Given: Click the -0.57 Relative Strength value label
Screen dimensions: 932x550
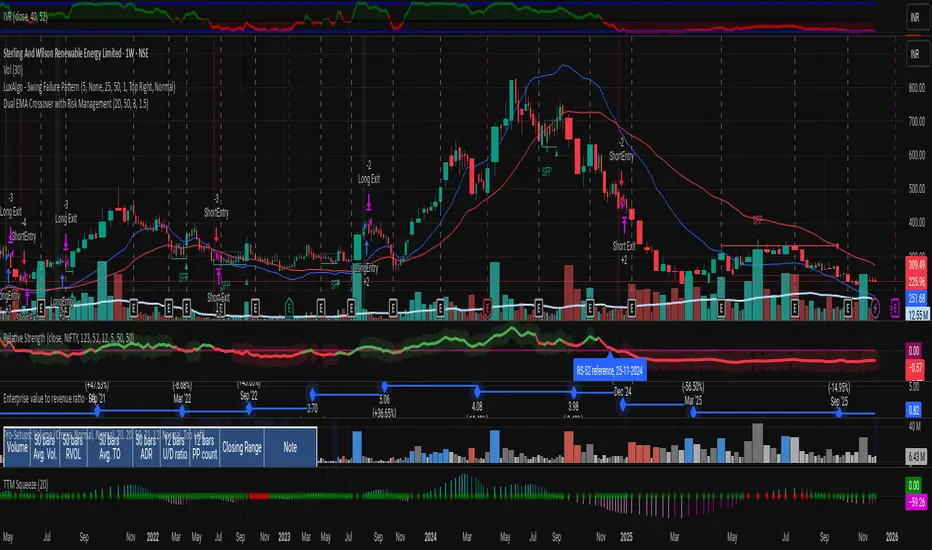Looking at the screenshot, I should pos(915,368).
